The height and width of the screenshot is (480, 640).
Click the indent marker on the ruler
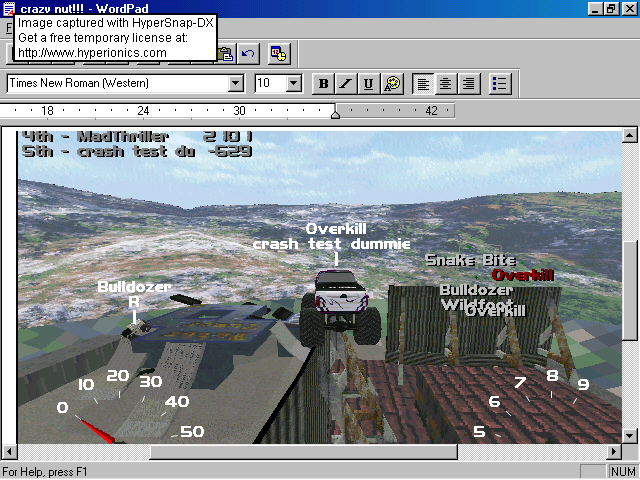335,114
